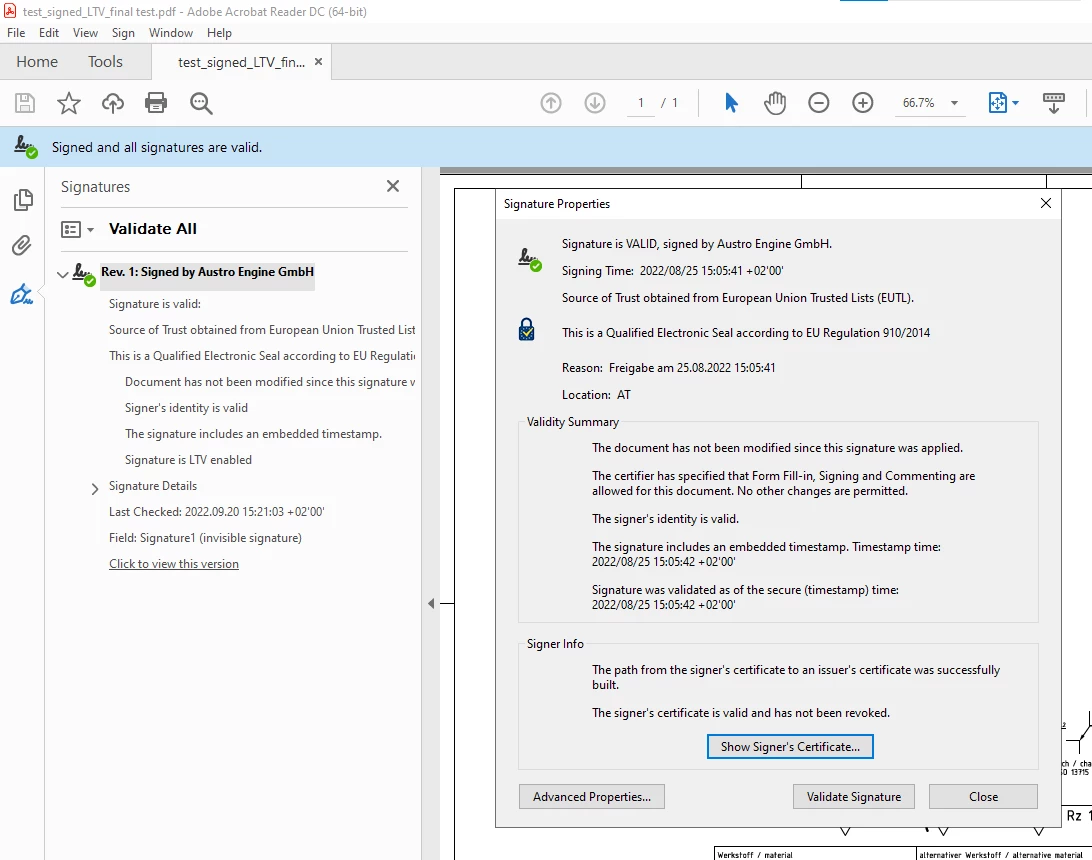Click the upload to cloud icon
Image resolution: width=1092 pixels, height=860 pixels.
coord(112,103)
